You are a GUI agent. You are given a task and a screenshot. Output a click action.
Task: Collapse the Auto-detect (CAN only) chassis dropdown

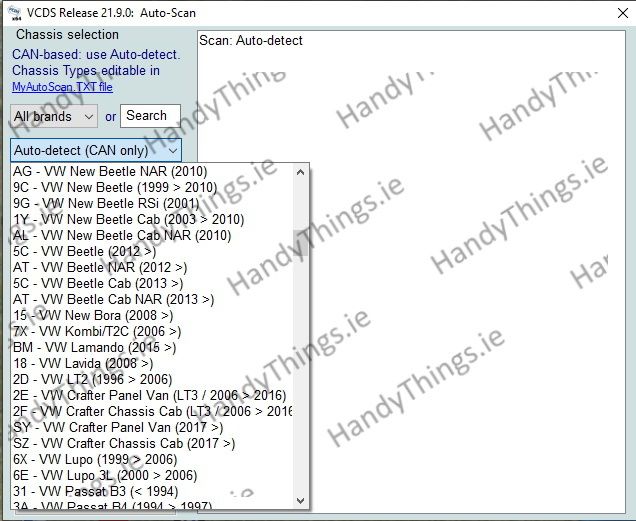pyautogui.click(x=96, y=151)
